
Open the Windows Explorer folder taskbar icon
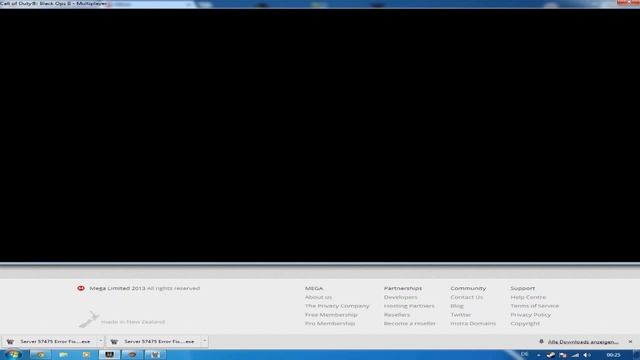(63, 355)
